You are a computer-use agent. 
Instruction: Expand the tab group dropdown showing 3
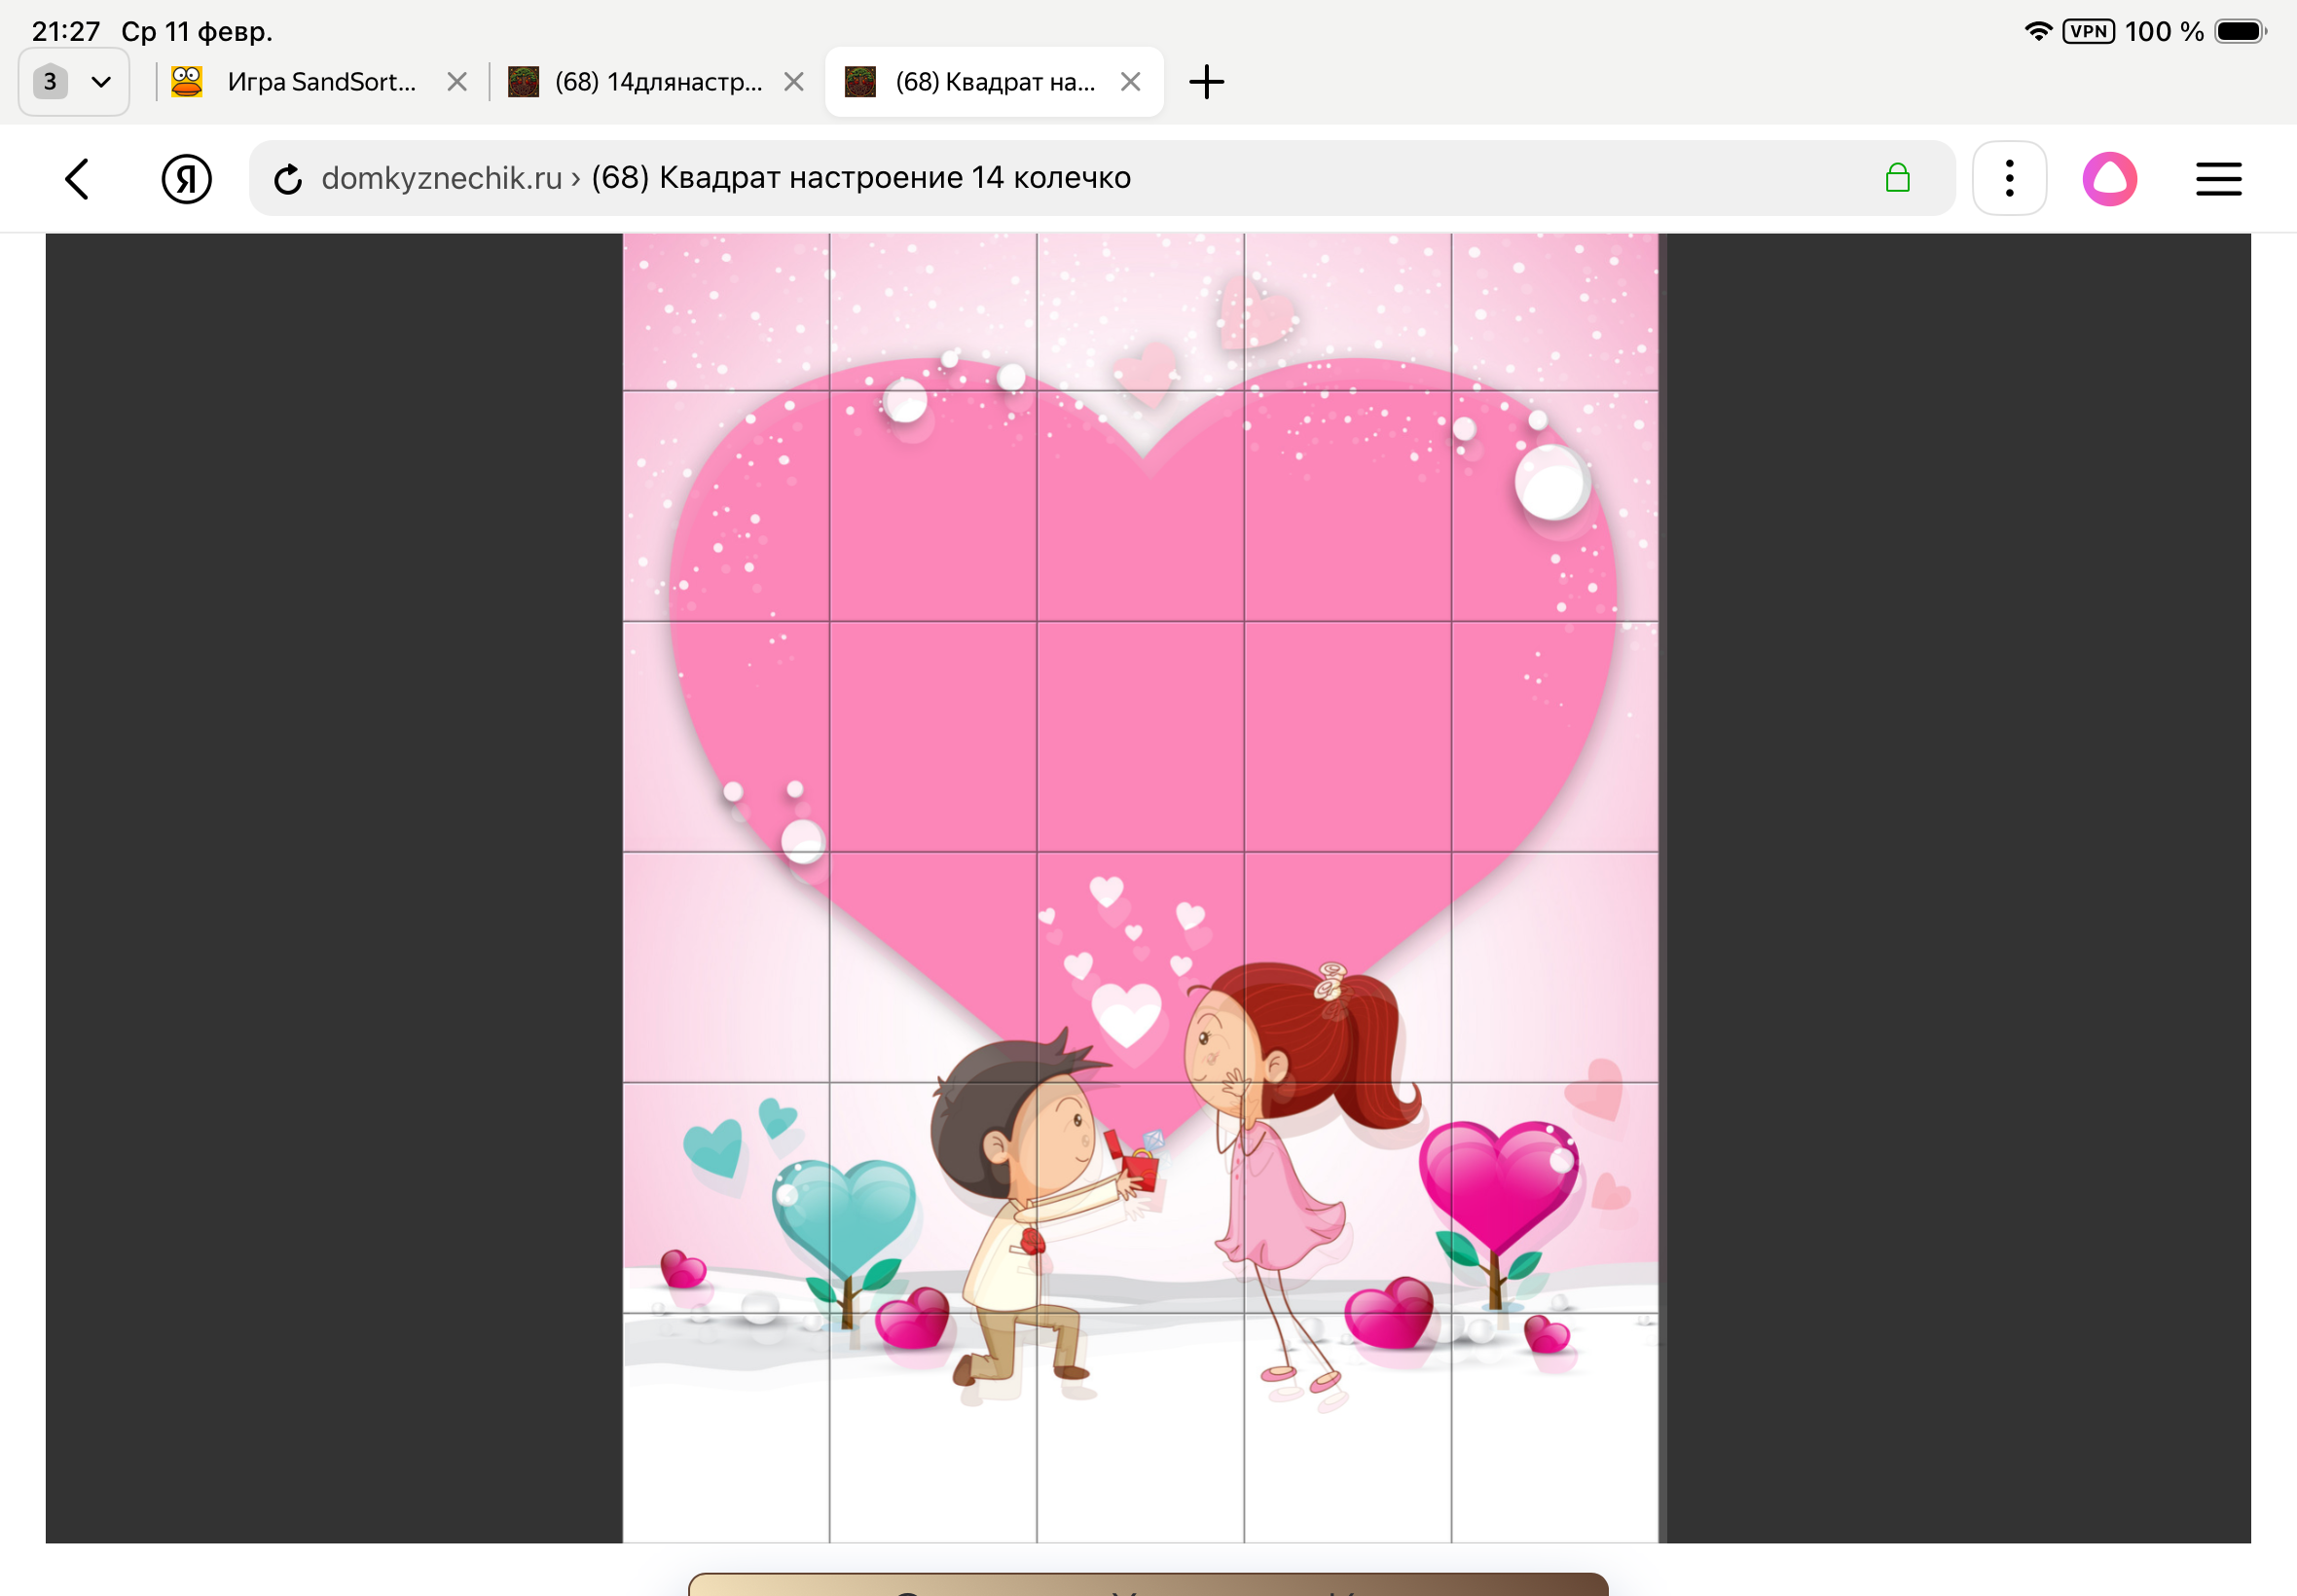click(x=74, y=82)
